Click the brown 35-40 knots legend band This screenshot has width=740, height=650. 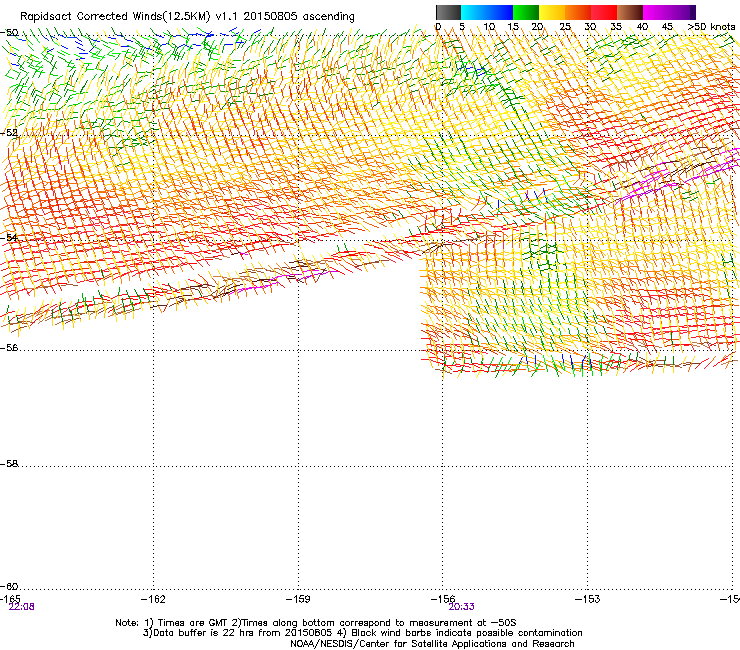[630, 12]
